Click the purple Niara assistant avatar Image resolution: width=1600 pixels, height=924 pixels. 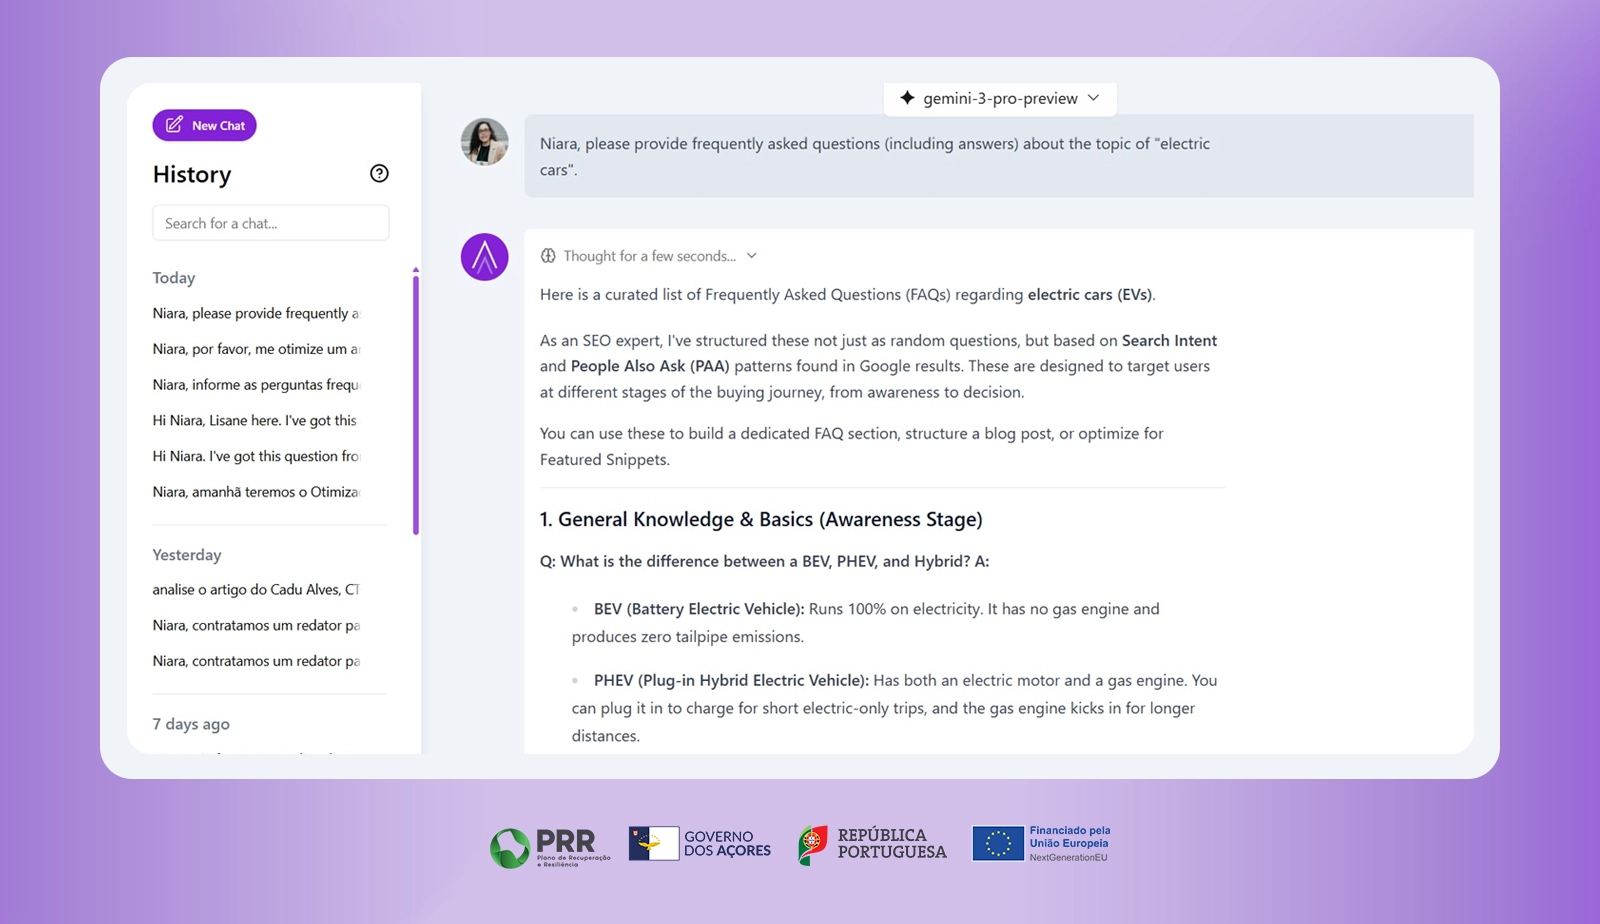tap(484, 257)
